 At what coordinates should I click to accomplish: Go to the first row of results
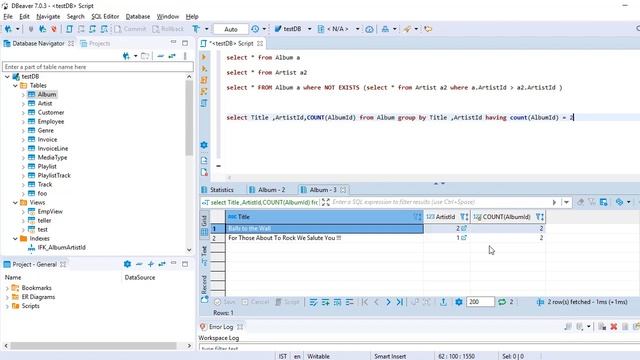364,302
